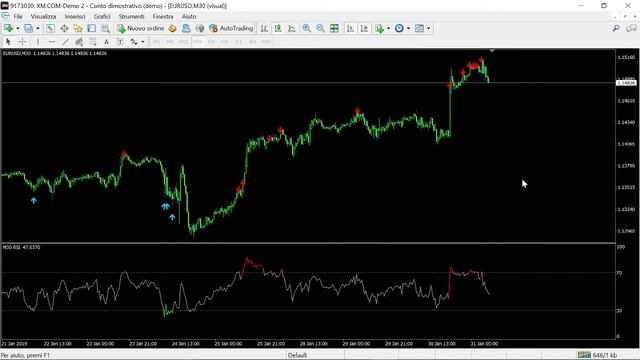Open the File menu
The image size is (640, 360).
click(x=18, y=16)
